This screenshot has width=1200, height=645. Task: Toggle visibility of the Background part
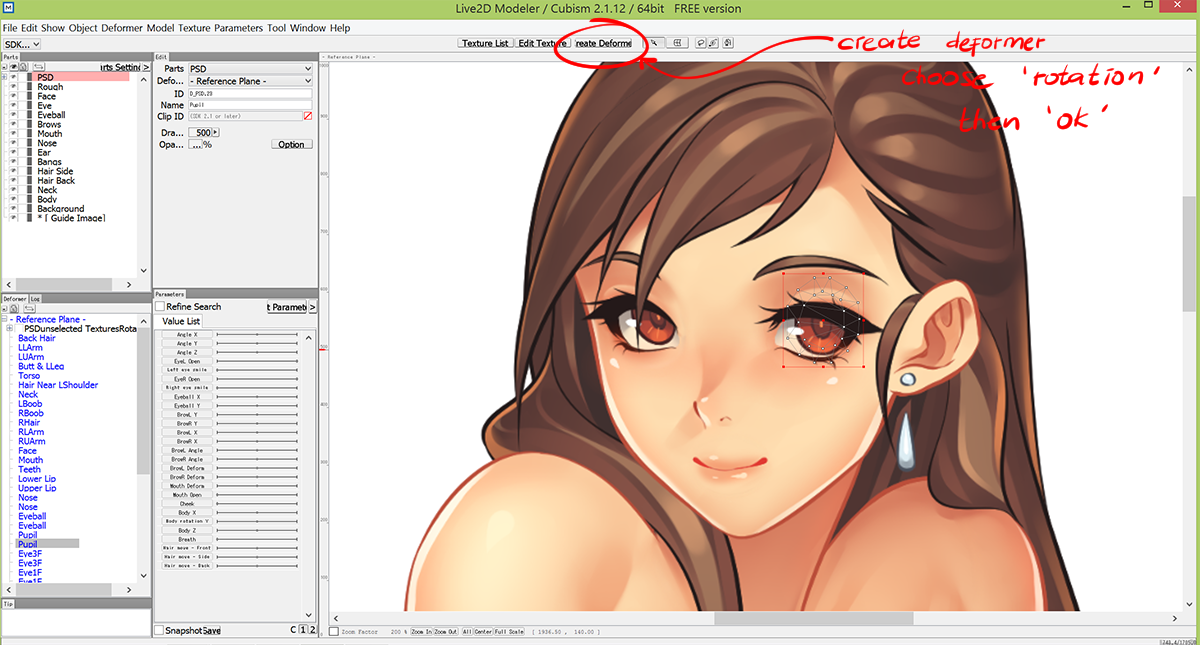click(x=13, y=209)
